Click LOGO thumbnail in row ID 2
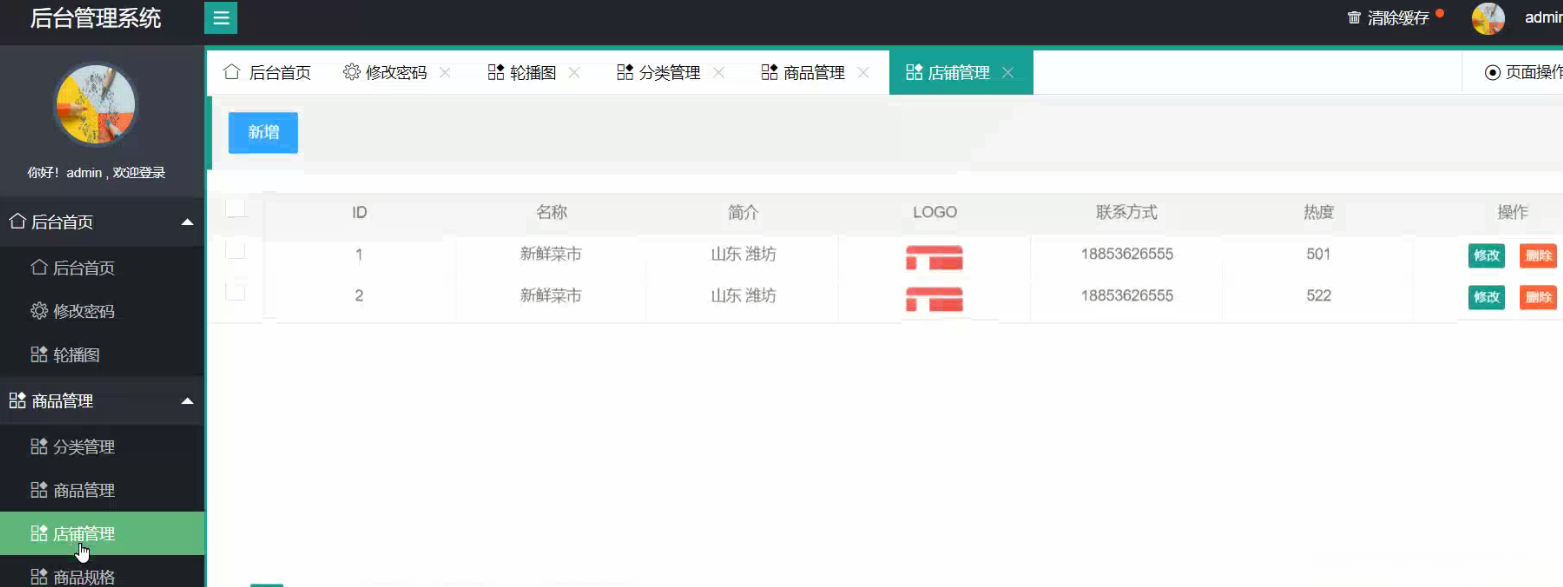The image size is (1563, 587). [934, 298]
